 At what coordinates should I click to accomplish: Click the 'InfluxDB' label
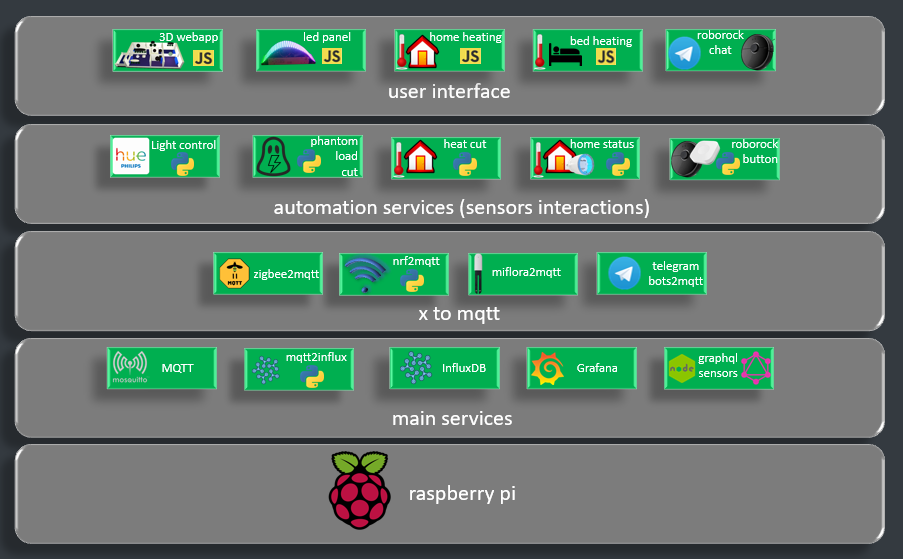pos(464,368)
